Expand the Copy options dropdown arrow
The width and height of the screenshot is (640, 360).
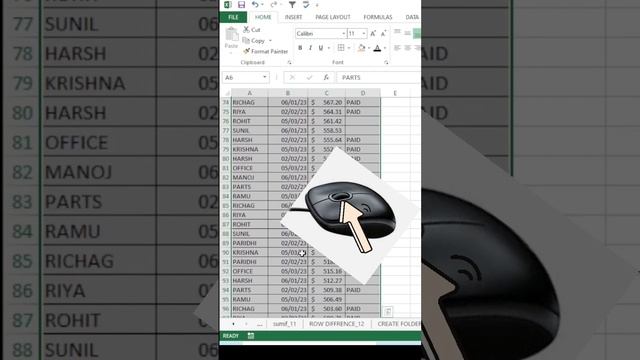(x=270, y=41)
